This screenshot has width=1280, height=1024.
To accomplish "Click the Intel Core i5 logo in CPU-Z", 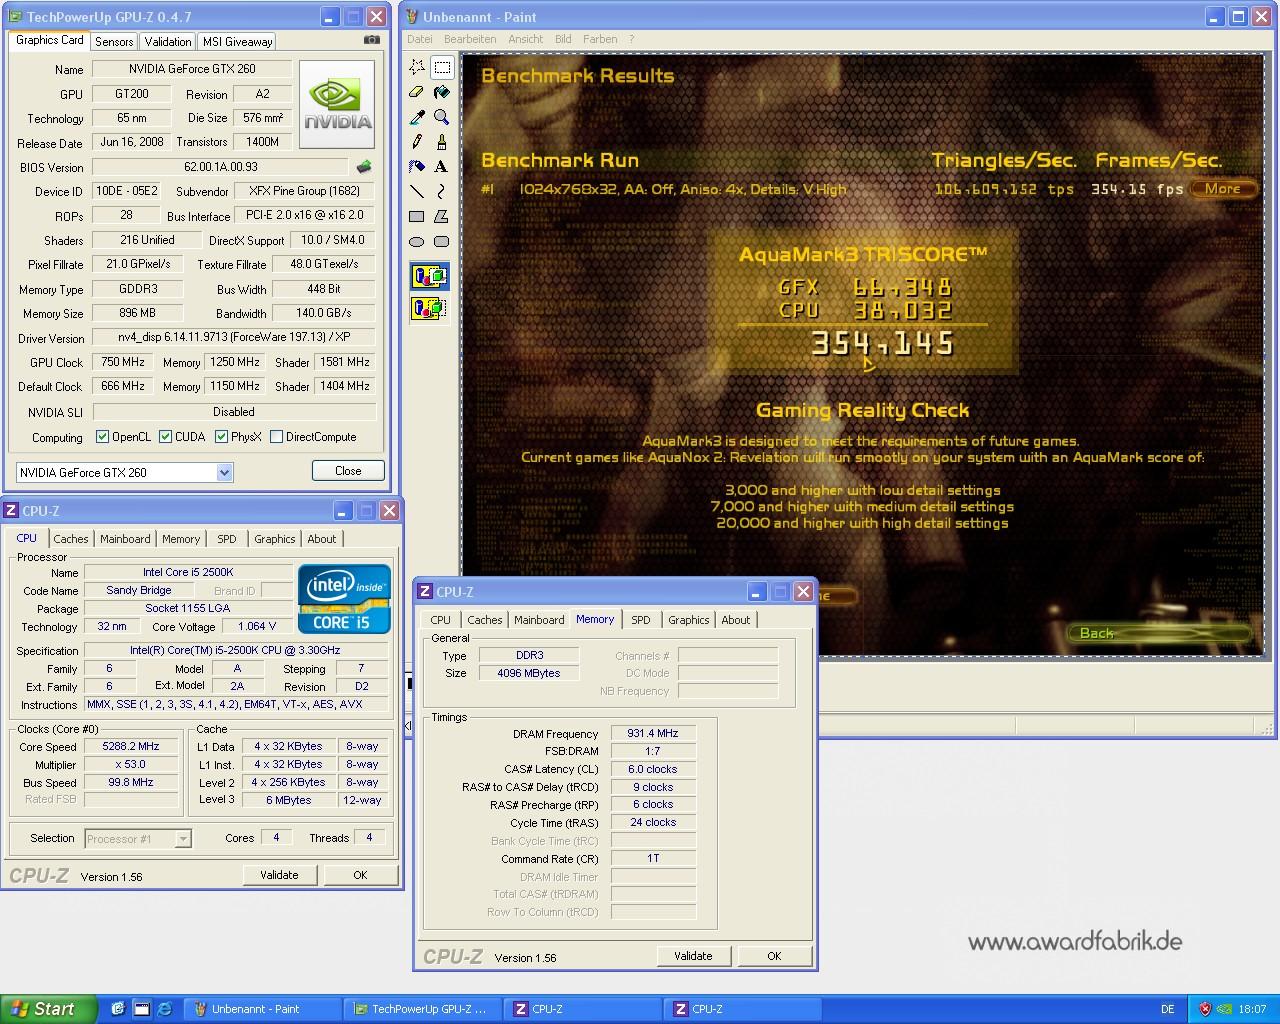I will (344, 599).
